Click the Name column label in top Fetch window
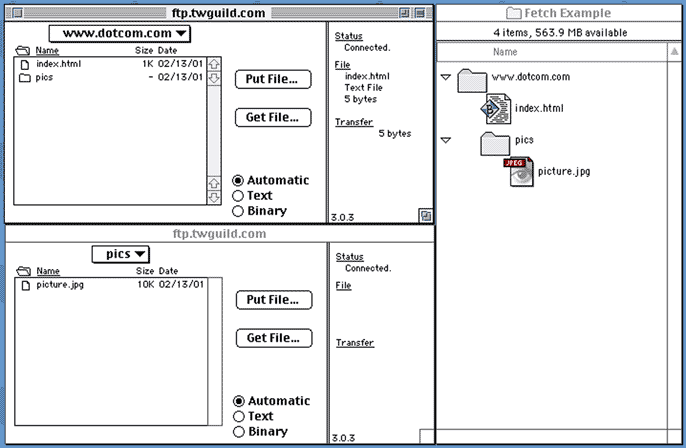The image size is (686, 448). click(x=47, y=50)
